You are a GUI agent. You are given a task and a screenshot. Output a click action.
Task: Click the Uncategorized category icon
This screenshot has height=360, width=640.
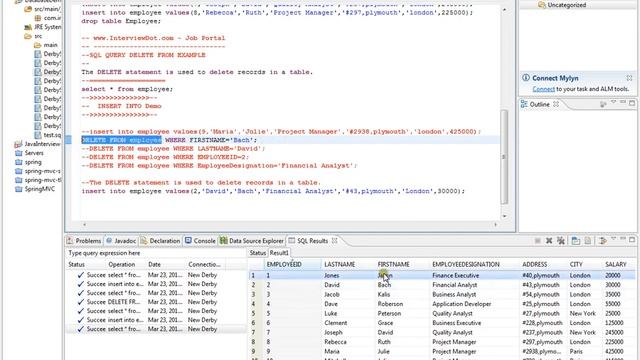[x=542, y=5]
